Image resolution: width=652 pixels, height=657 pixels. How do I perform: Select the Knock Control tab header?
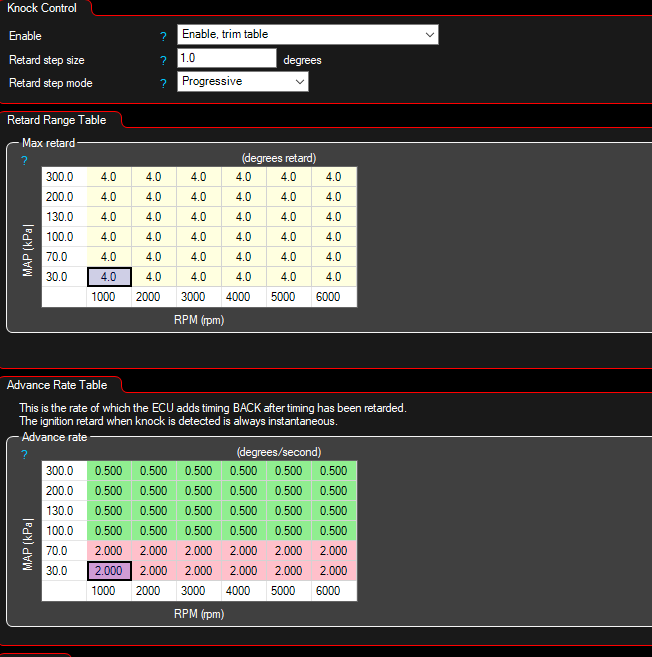43,7
